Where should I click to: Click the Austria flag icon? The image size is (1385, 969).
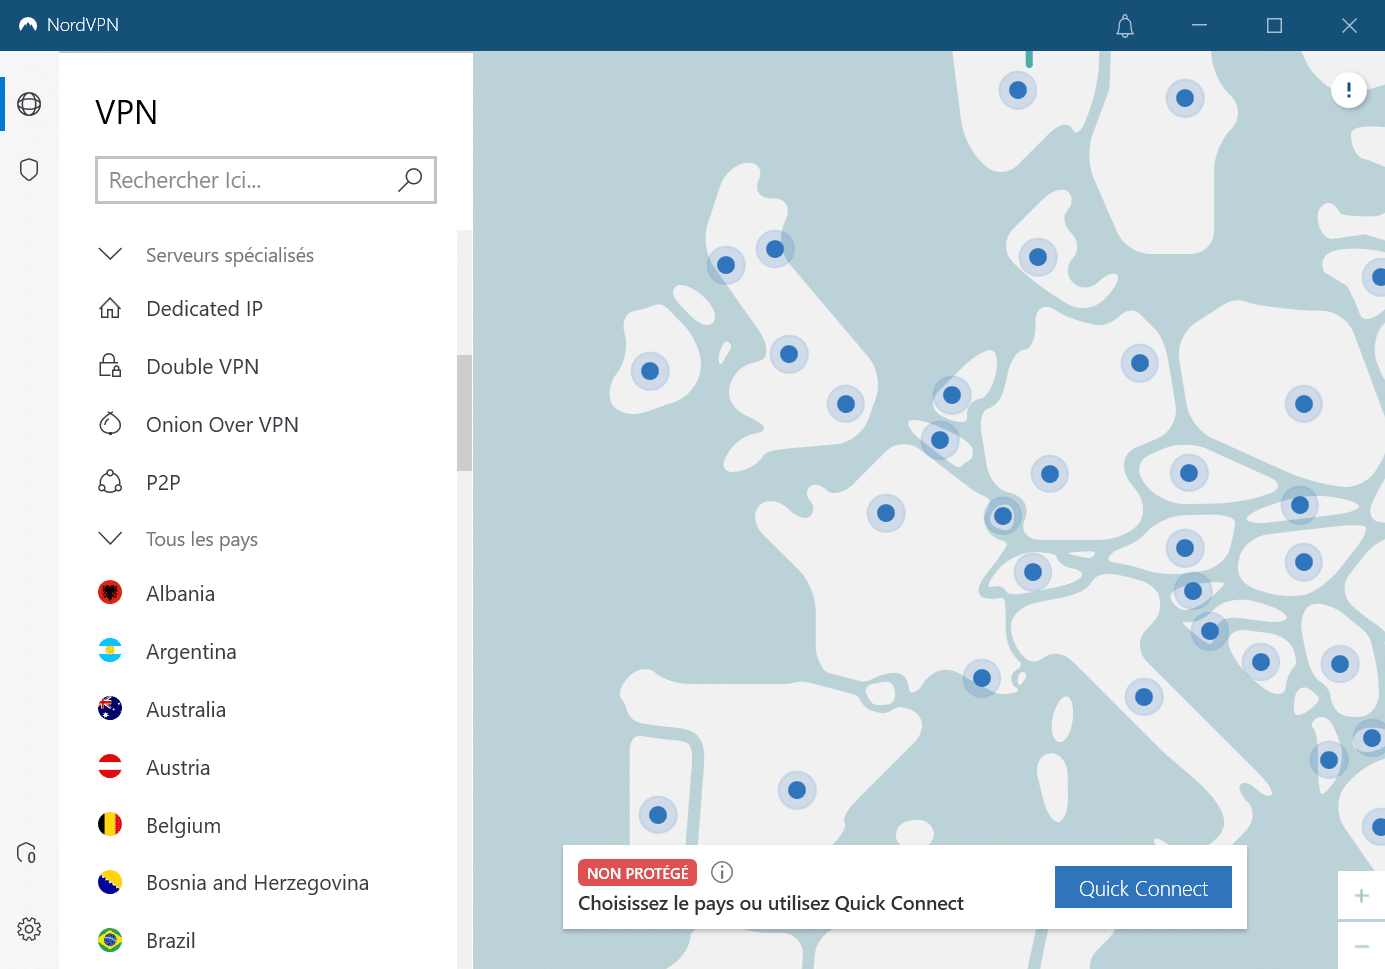pos(110,767)
